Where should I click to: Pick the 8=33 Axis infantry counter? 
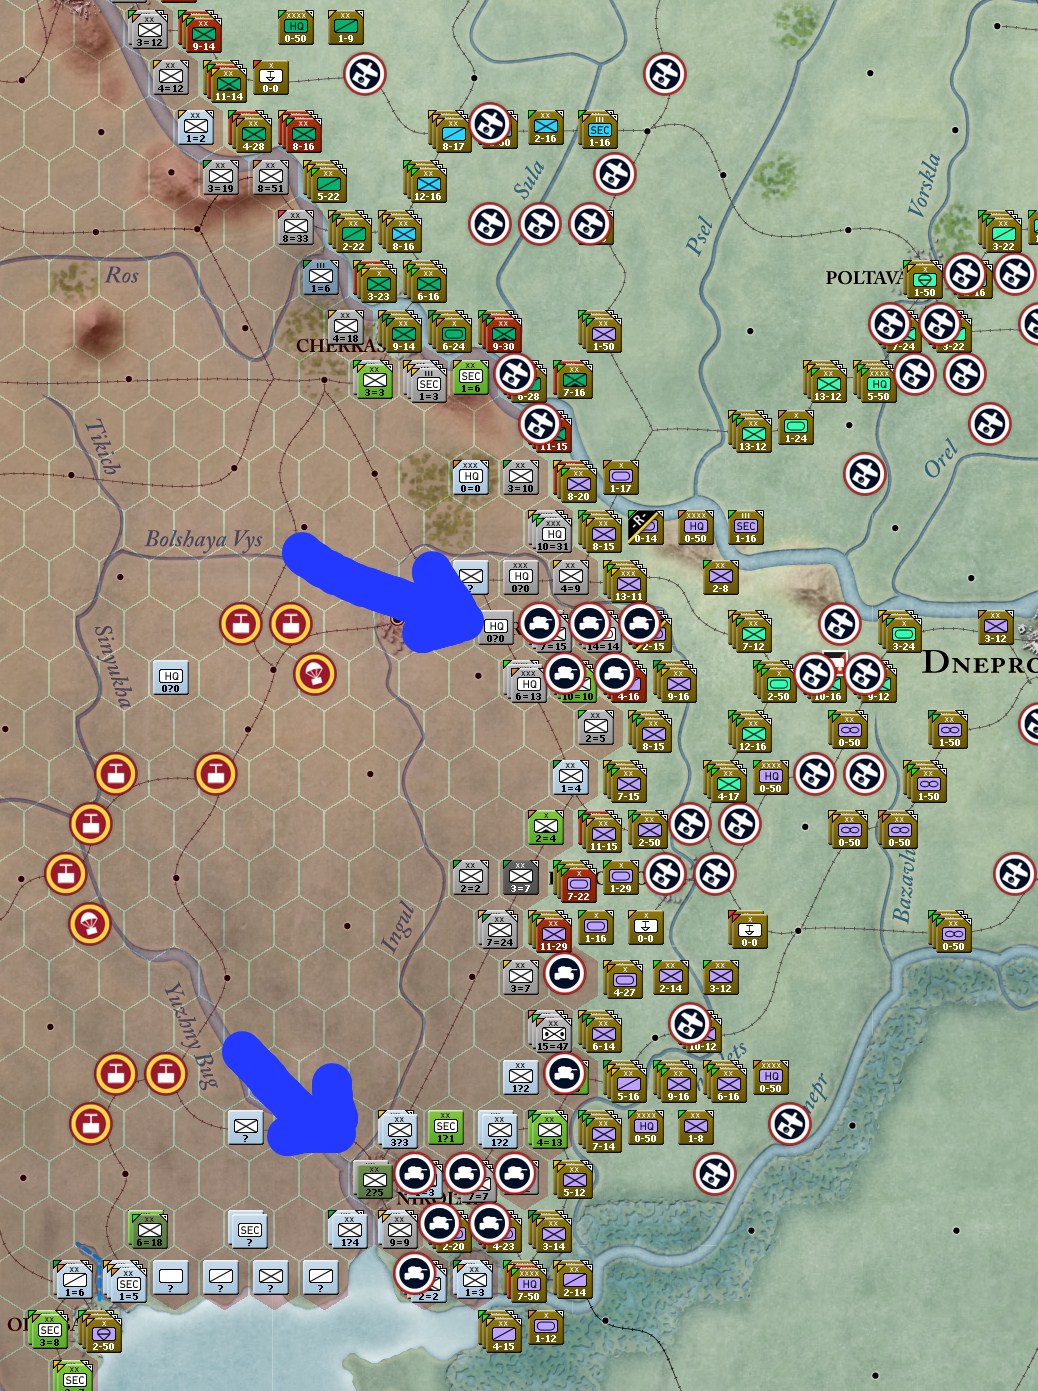295,227
